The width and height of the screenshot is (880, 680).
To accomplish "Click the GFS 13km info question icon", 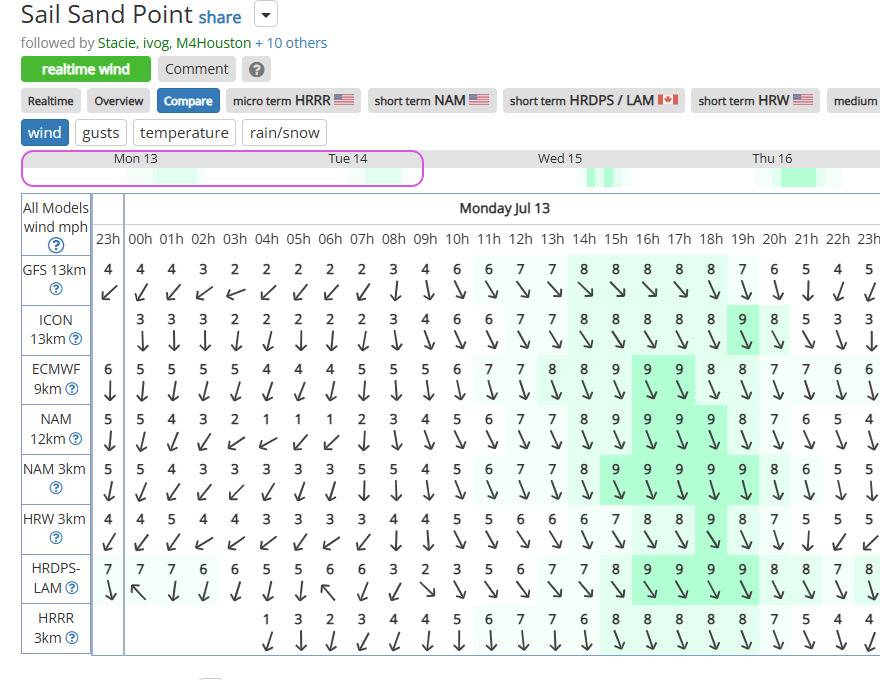I will (56, 289).
